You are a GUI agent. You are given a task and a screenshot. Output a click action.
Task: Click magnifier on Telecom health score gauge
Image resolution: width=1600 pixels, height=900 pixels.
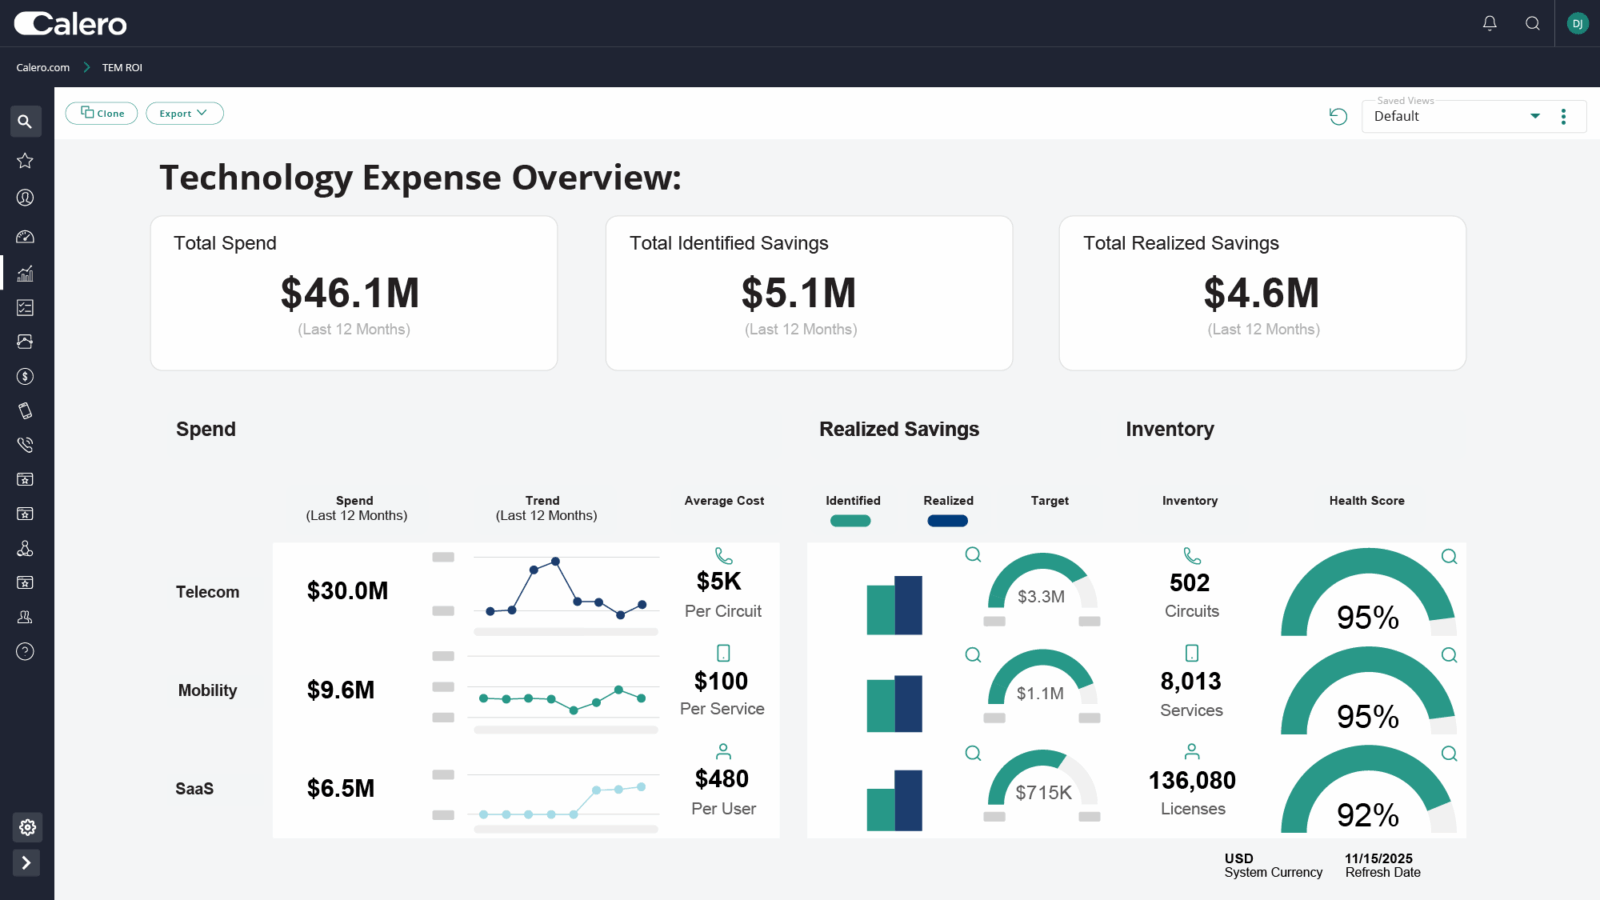[x=1448, y=557]
